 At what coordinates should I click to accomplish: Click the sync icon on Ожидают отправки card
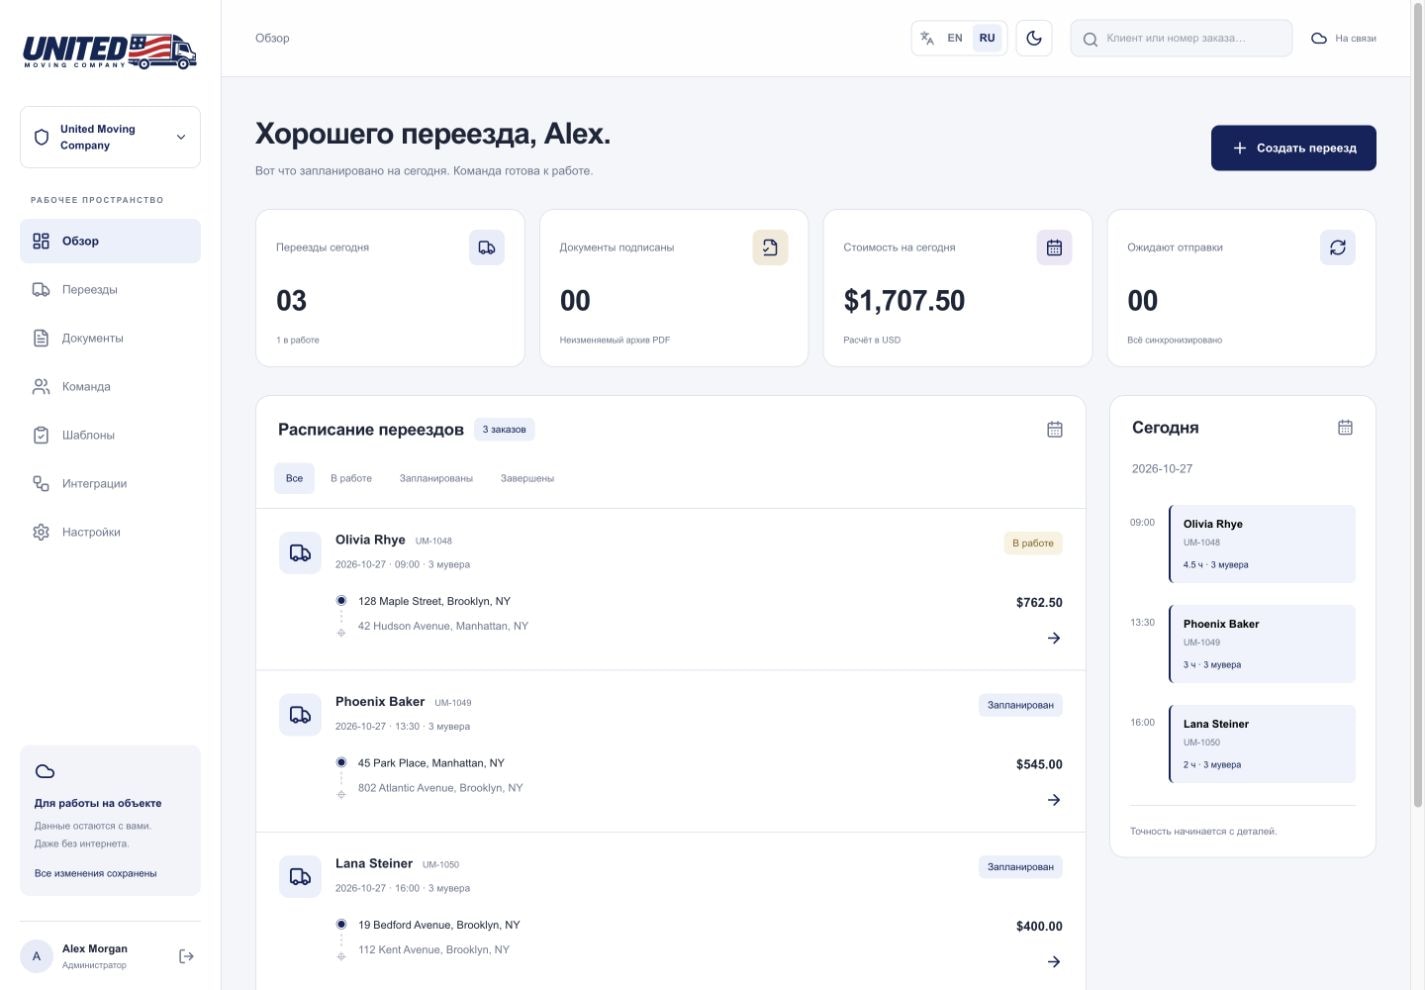point(1338,247)
